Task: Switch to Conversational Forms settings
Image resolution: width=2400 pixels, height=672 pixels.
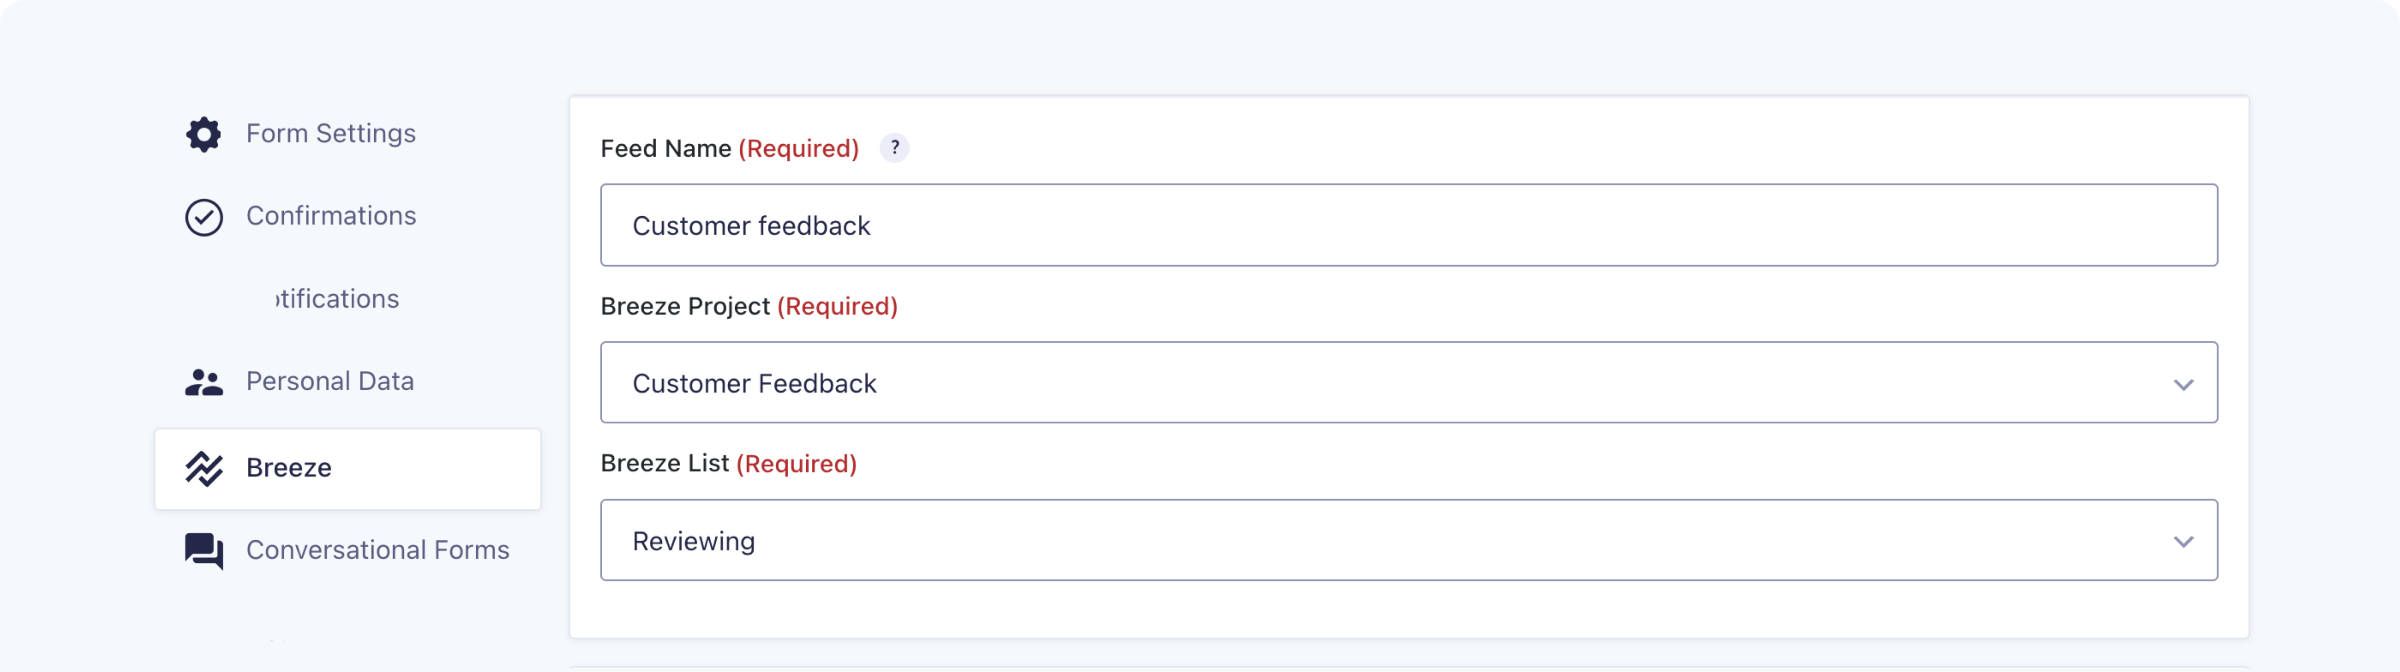Action: pyautogui.click(x=377, y=550)
